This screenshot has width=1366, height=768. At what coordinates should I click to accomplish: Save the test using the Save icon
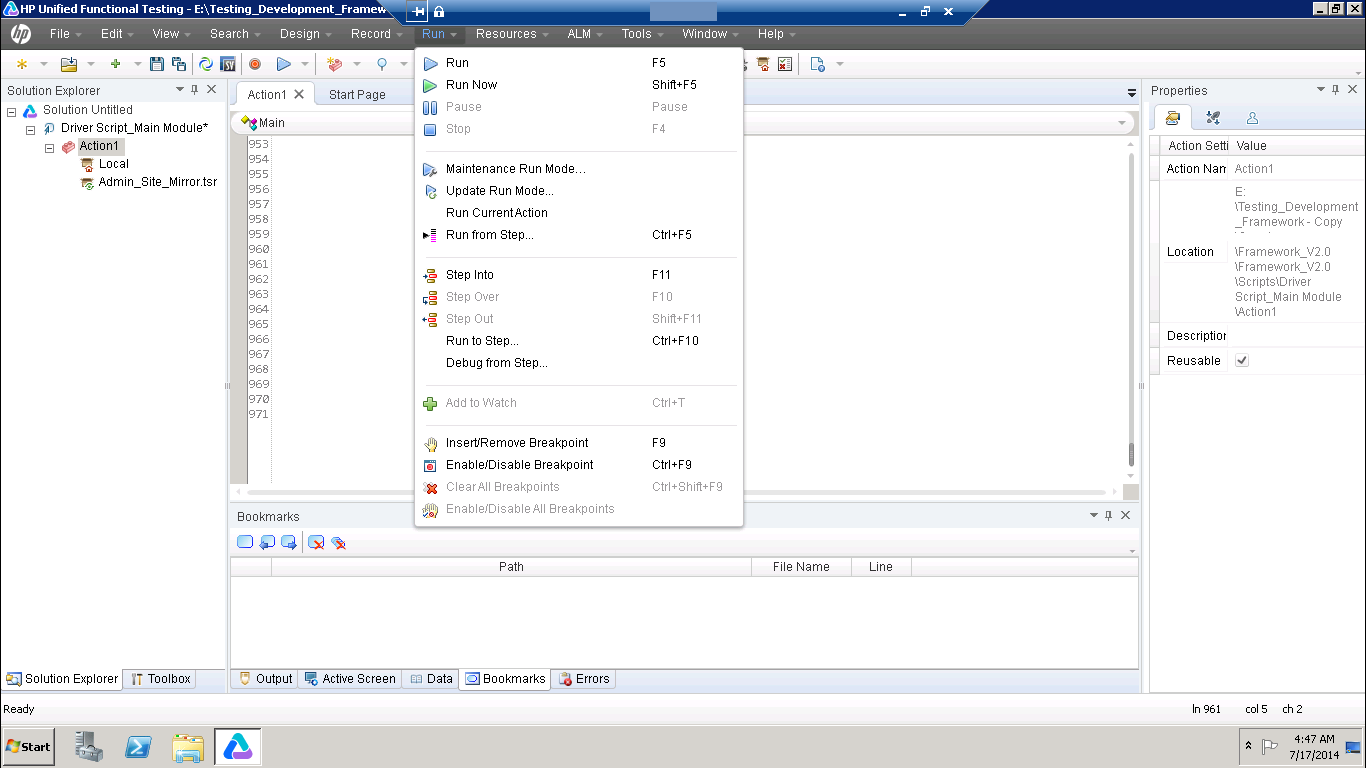point(156,63)
